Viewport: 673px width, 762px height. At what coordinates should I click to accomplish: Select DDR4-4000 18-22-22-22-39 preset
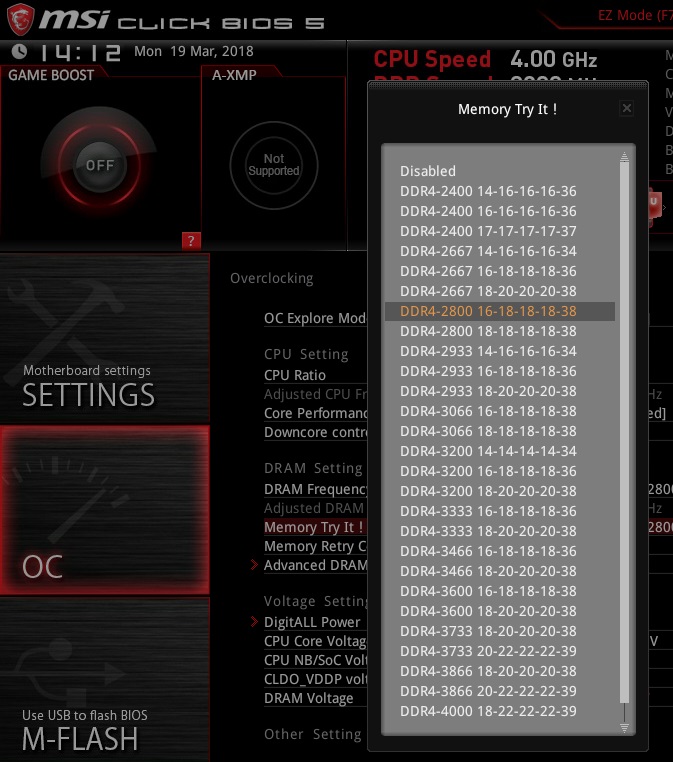pos(488,711)
